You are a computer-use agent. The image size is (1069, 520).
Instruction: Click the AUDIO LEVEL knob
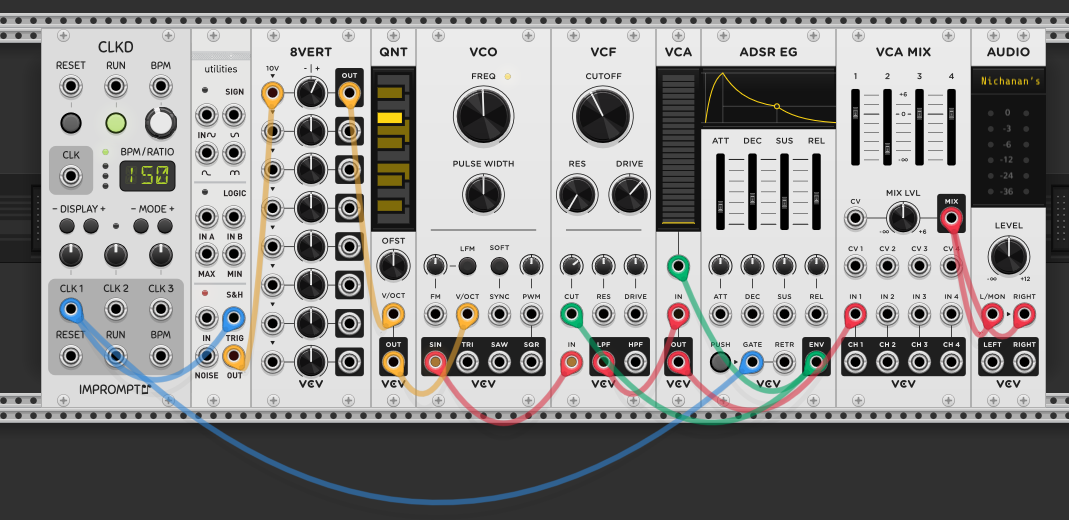pyautogui.click(x=1008, y=256)
